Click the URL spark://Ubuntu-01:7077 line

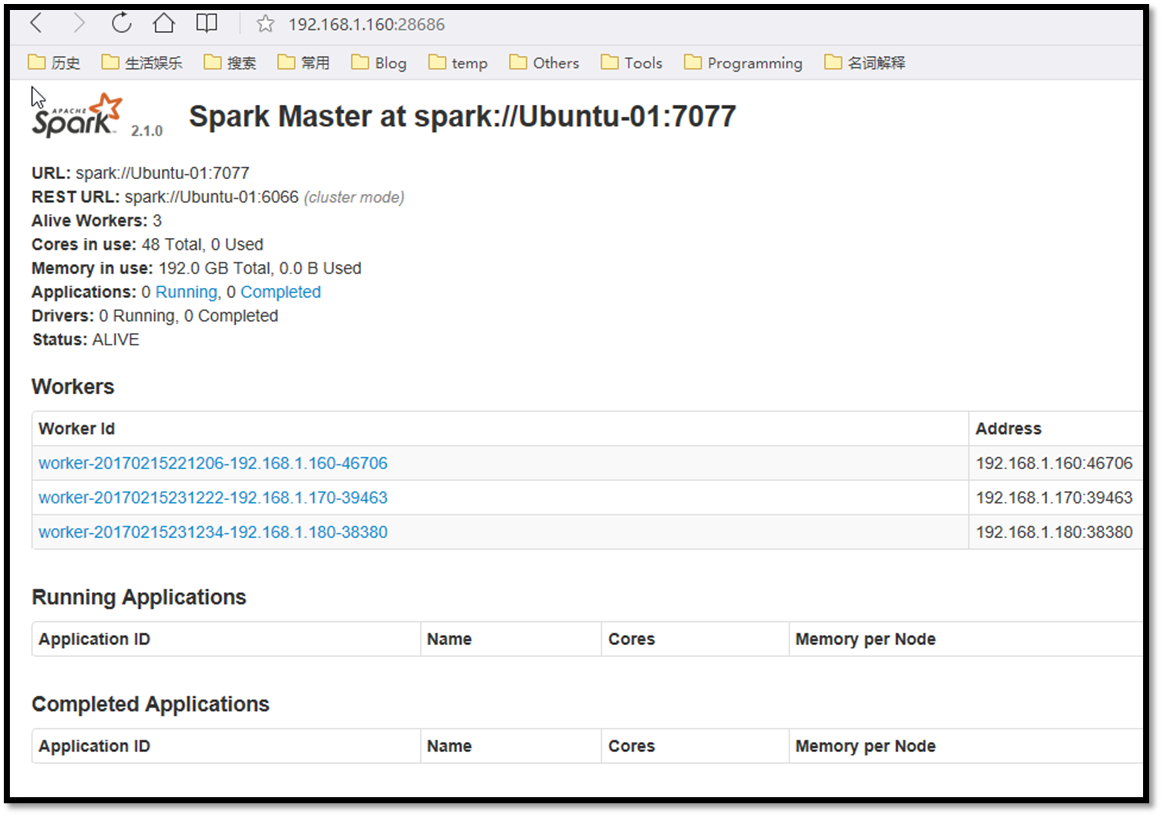click(x=140, y=173)
